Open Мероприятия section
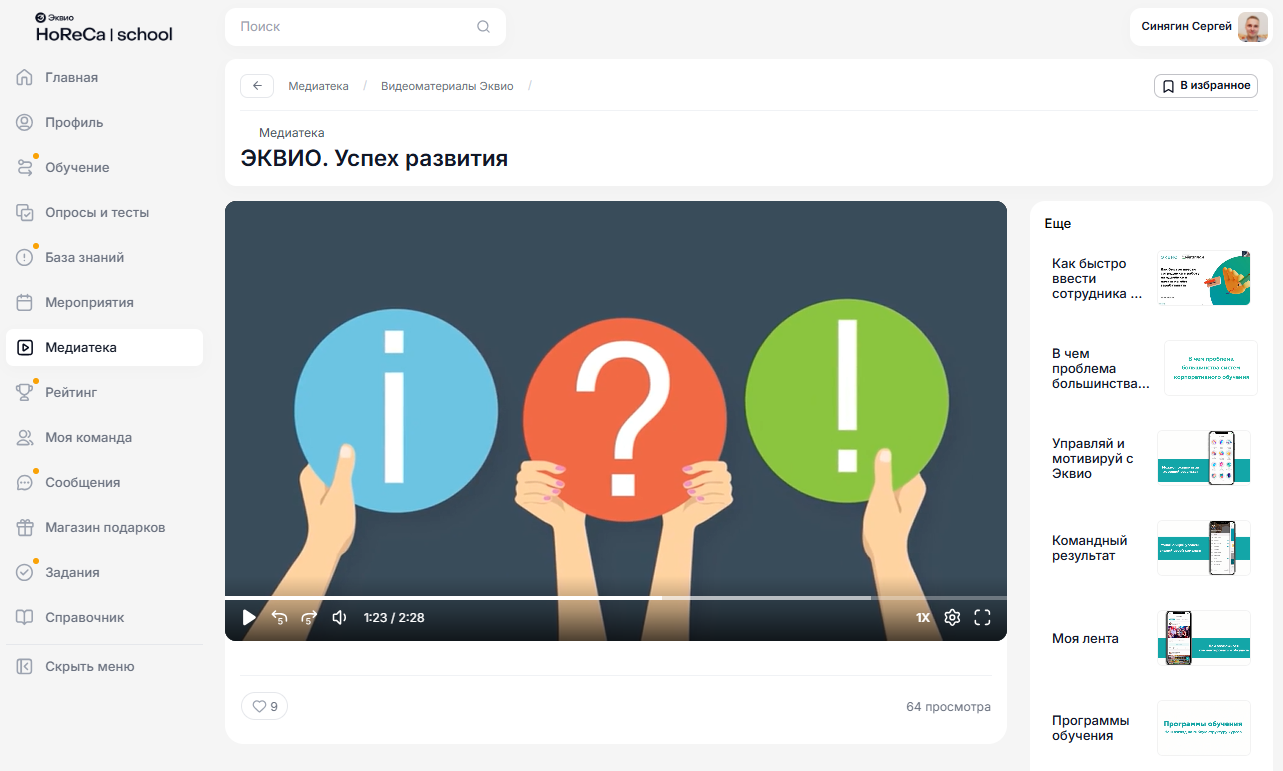The height and width of the screenshot is (771, 1283). pos(104,303)
